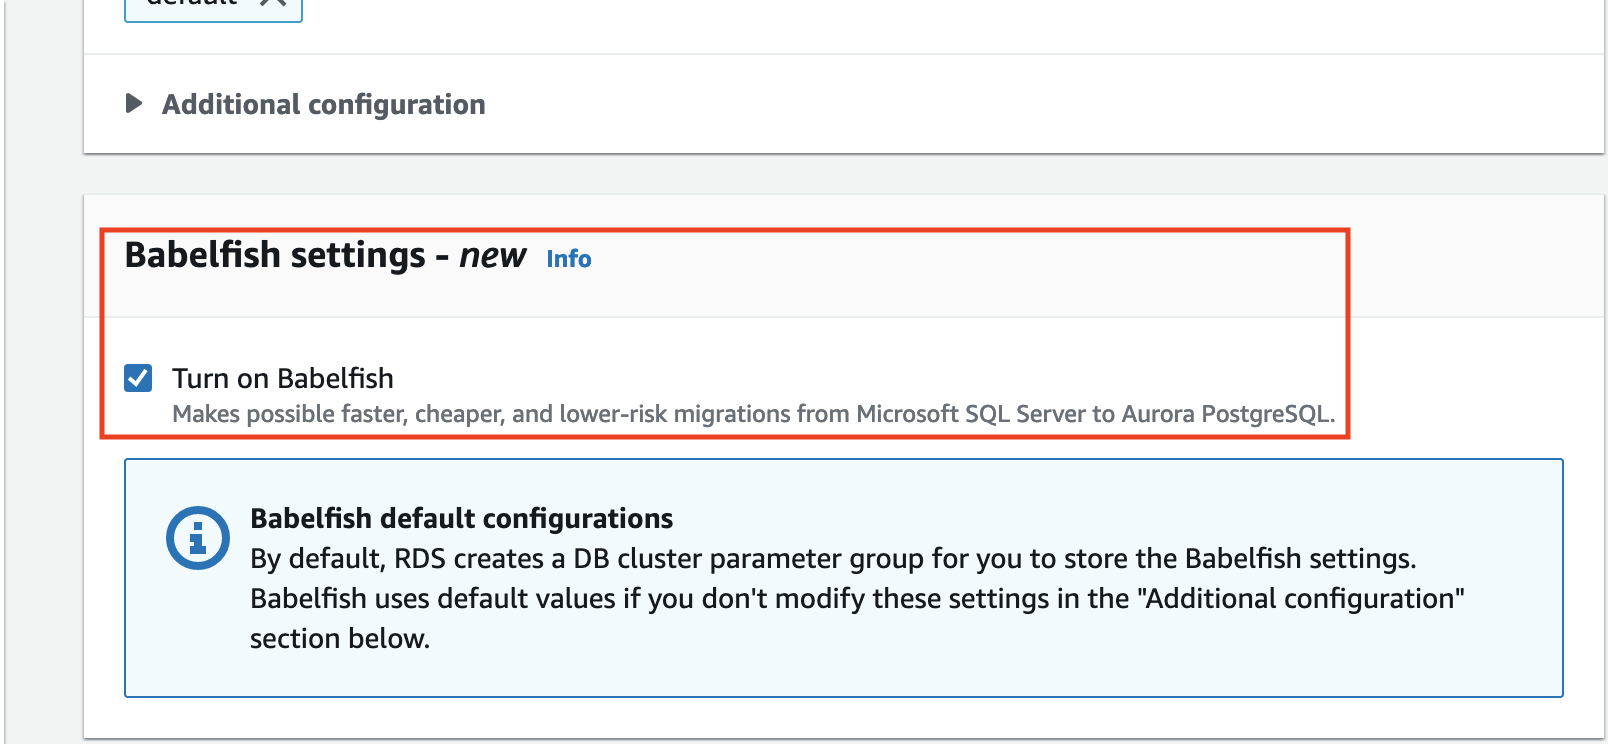Click the Additional configuration heading text
This screenshot has width=1608, height=744.
click(x=323, y=104)
